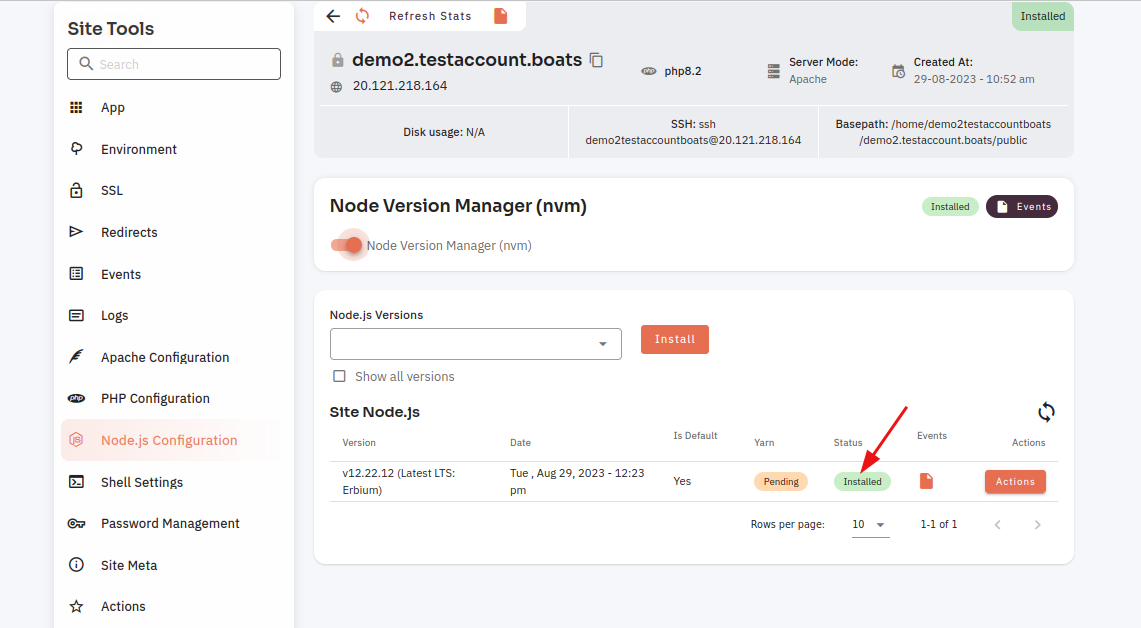The image size is (1141, 628).
Task: Click the Is Default column header
Action: click(x=695, y=436)
